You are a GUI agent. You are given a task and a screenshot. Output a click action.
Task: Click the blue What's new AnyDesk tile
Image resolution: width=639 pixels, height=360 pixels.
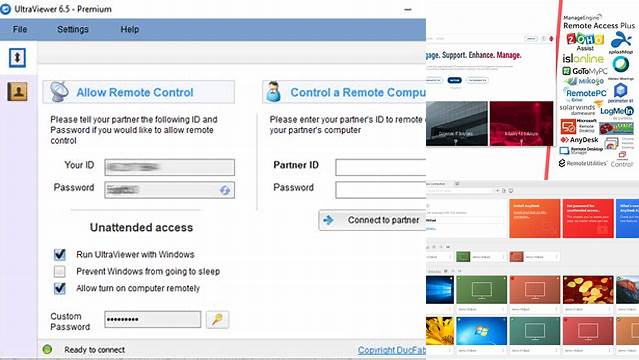tap(627, 218)
